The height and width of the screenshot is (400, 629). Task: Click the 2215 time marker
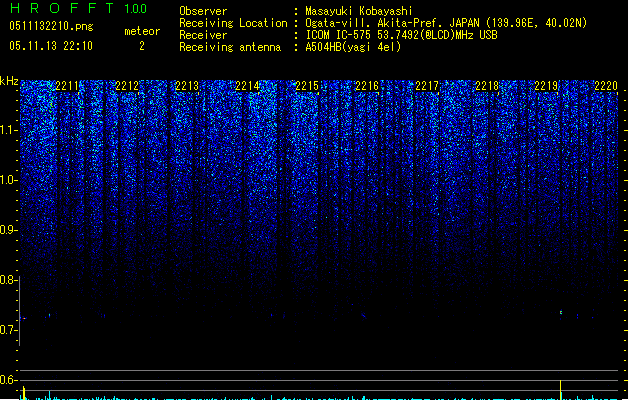(x=307, y=86)
